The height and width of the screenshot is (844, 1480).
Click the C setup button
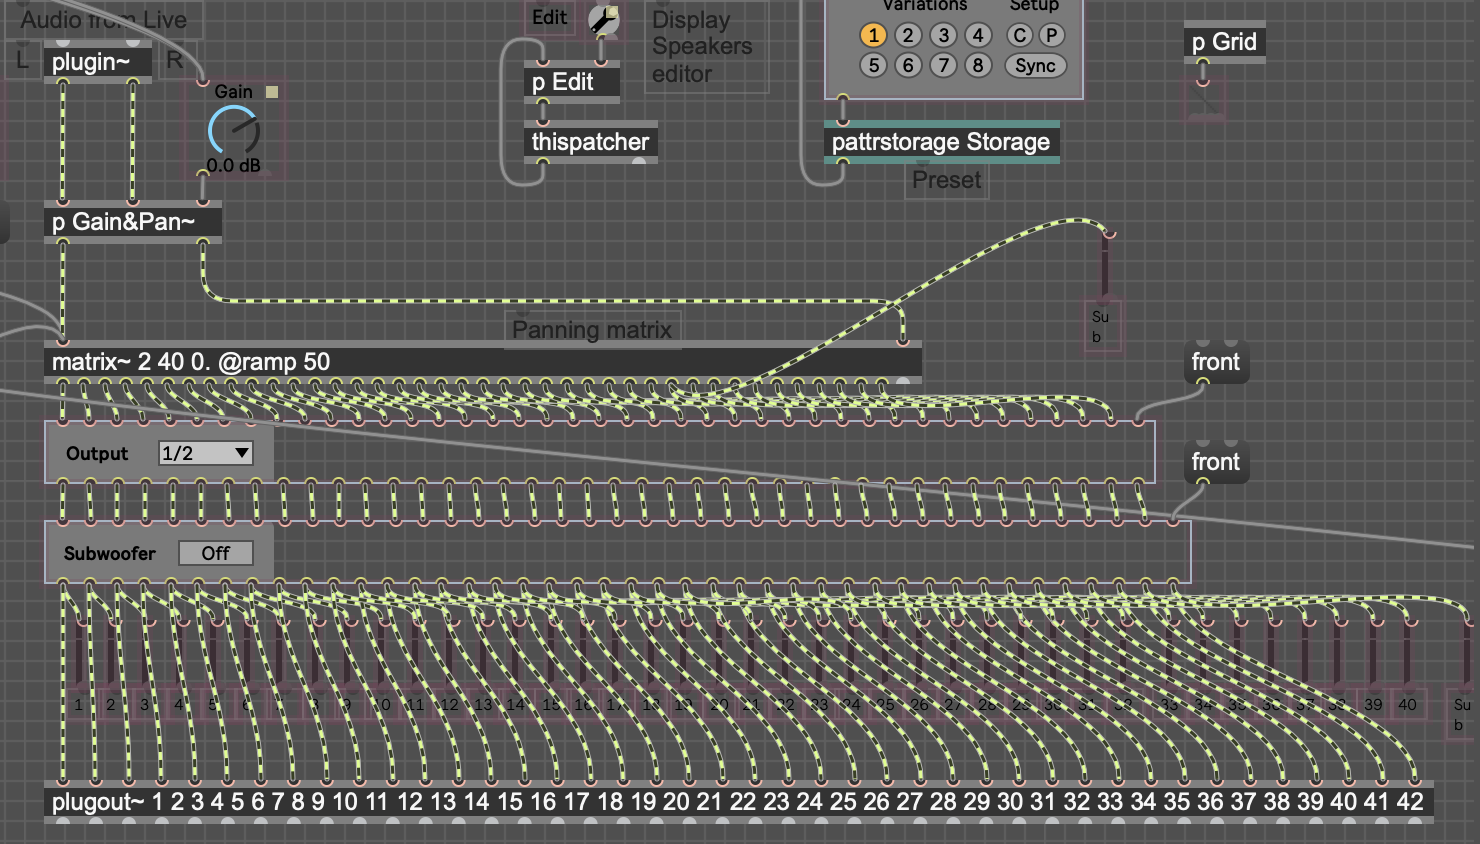(1019, 36)
